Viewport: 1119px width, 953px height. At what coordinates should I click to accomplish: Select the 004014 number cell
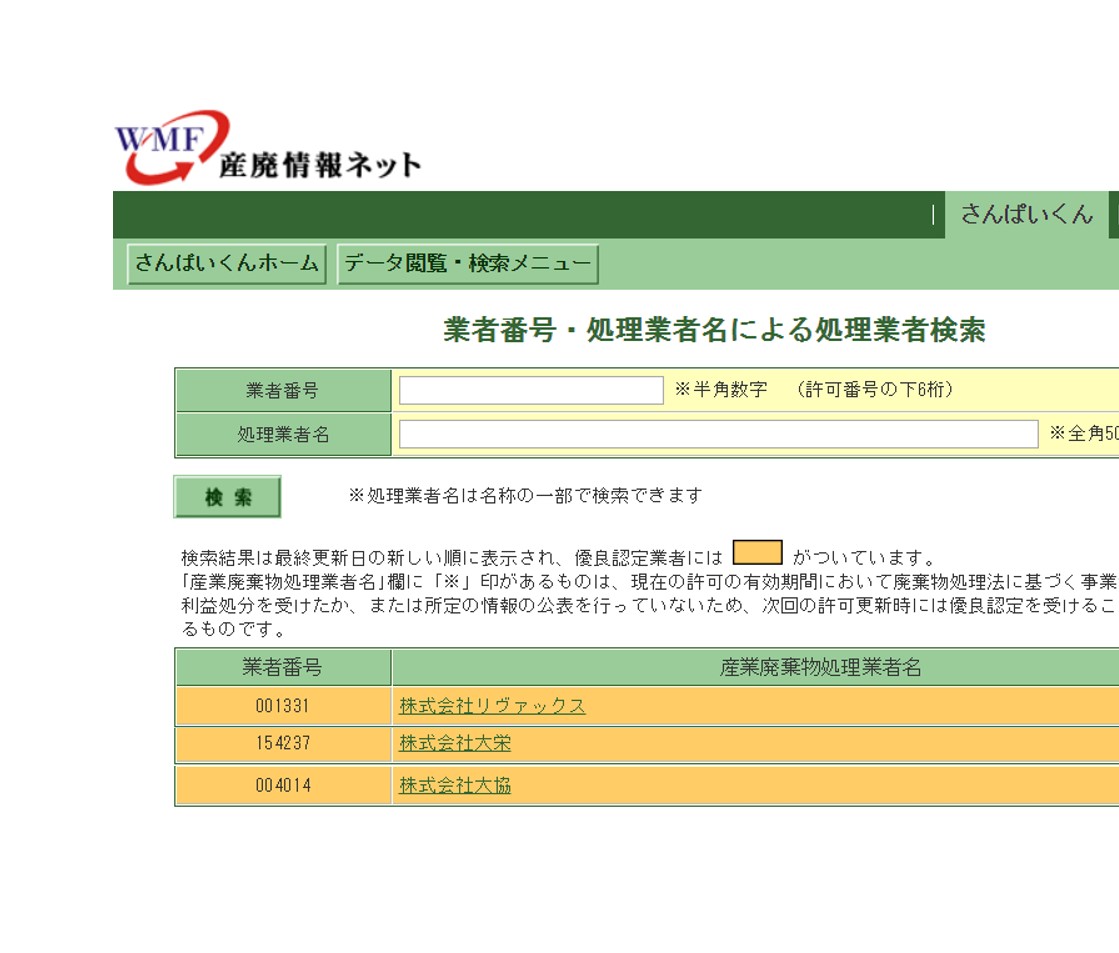click(x=283, y=786)
